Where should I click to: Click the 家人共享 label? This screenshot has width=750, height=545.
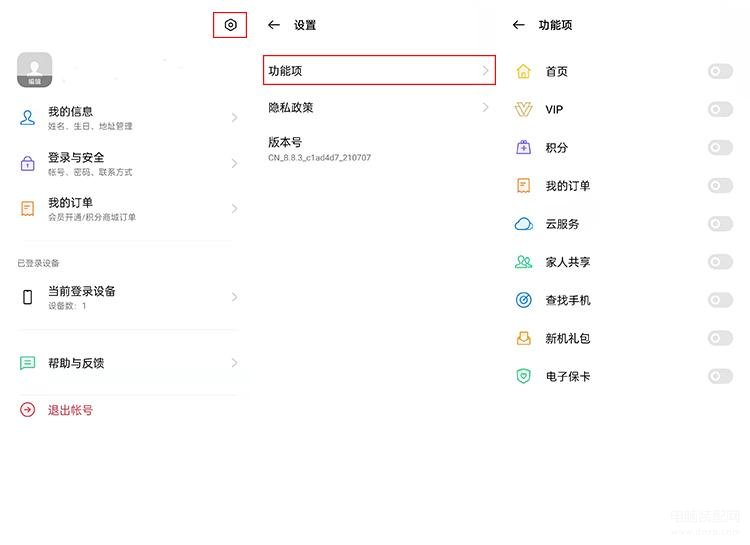[x=568, y=262]
